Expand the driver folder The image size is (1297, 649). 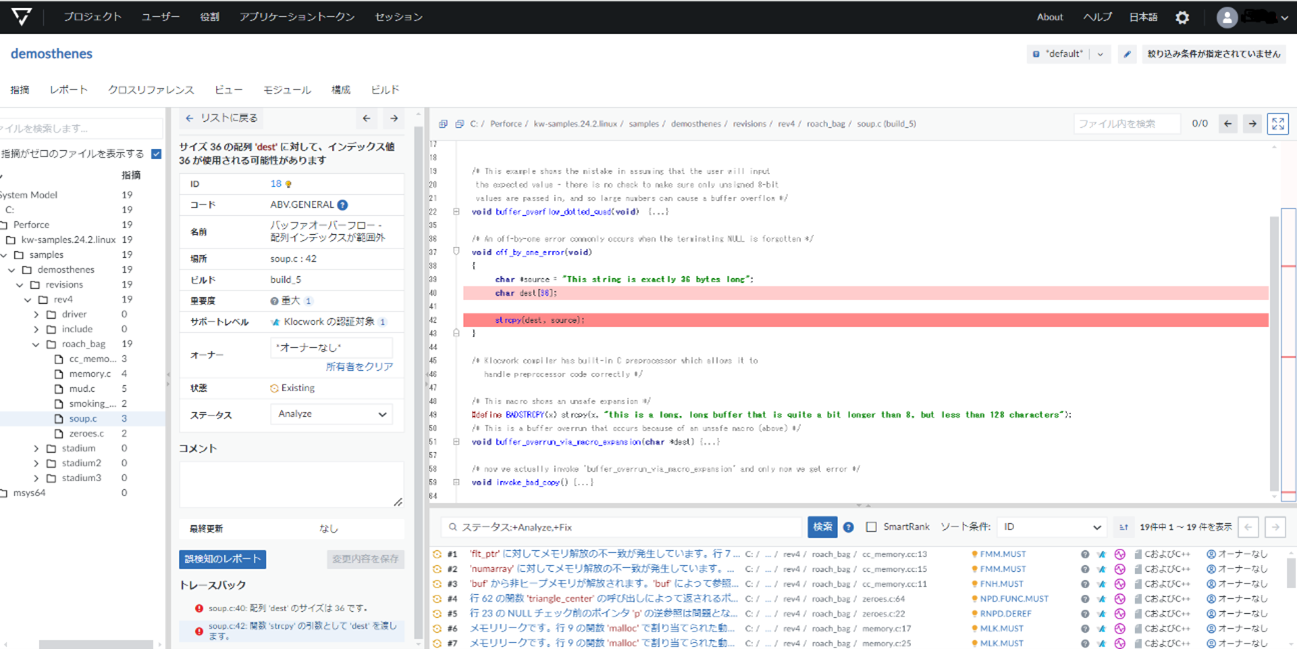point(37,314)
